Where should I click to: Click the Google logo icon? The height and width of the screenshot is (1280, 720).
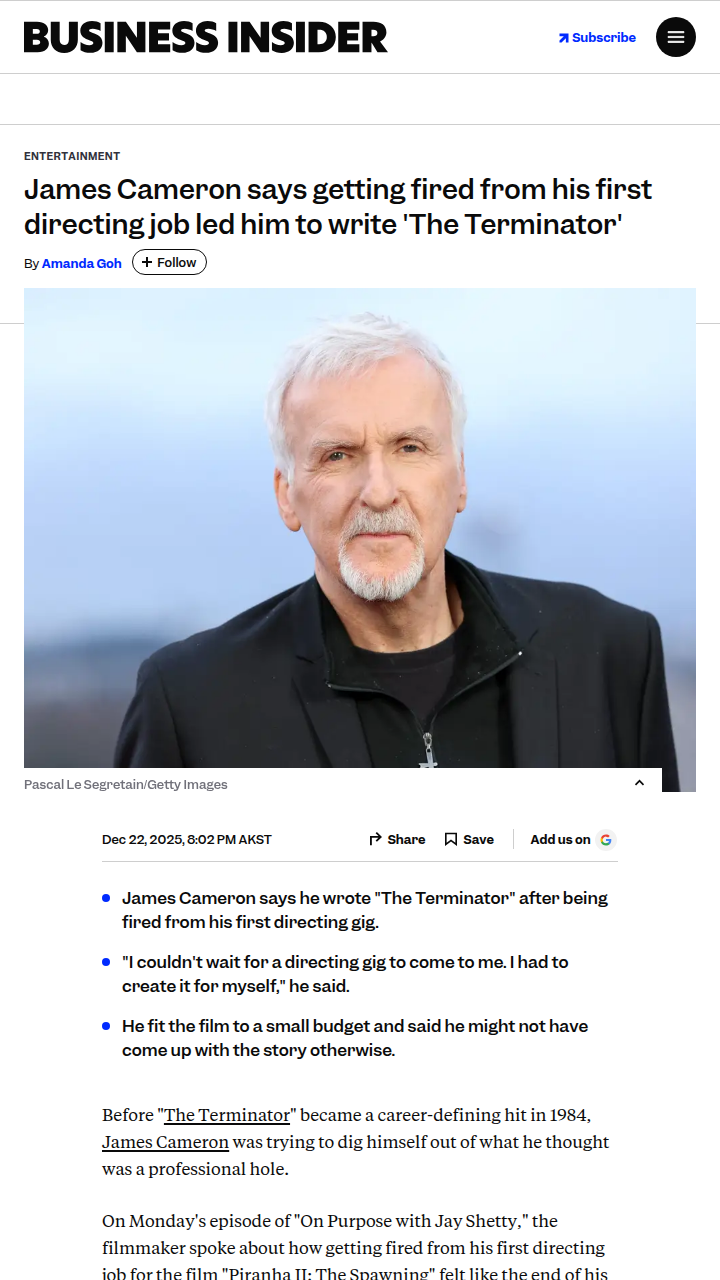606,839
